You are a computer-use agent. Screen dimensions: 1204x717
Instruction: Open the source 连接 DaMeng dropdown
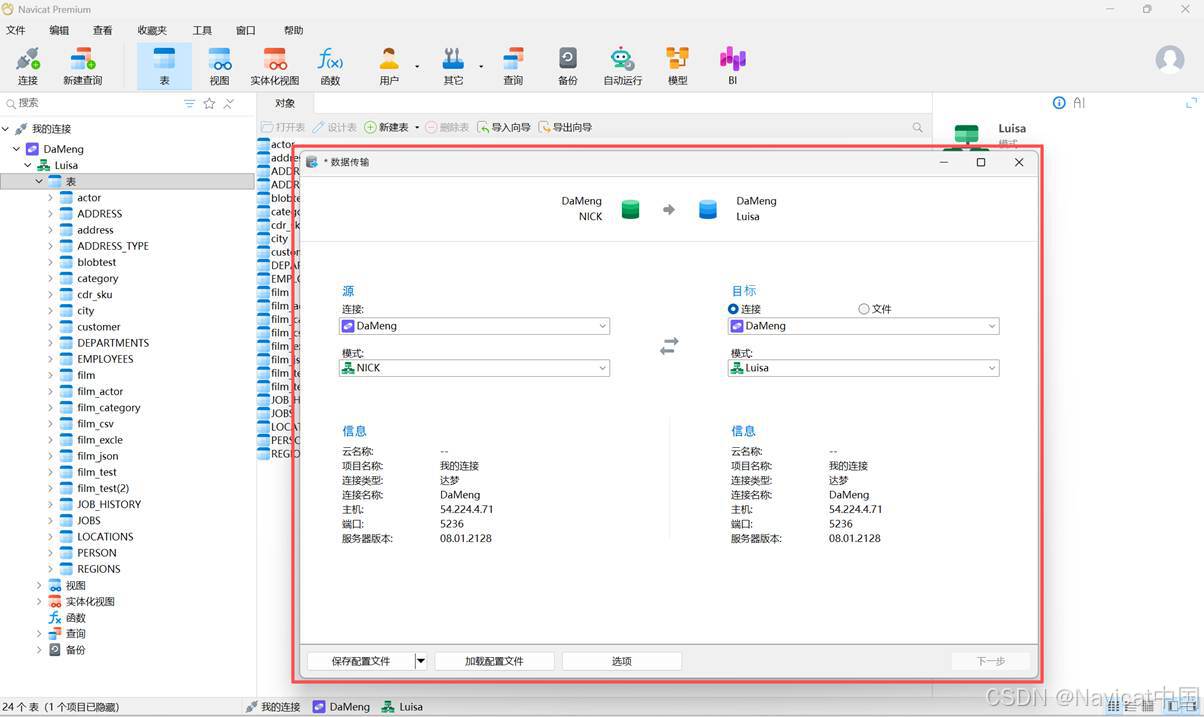point(475,326)
